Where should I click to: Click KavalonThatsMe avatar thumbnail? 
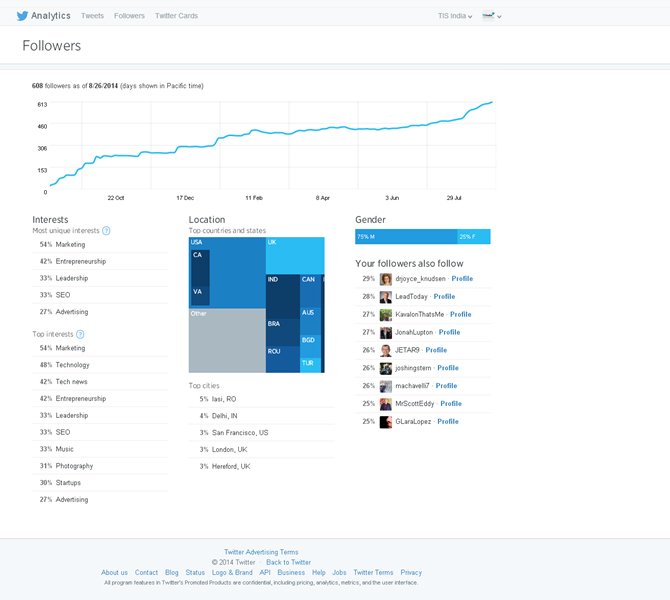(x=385, y=315)
